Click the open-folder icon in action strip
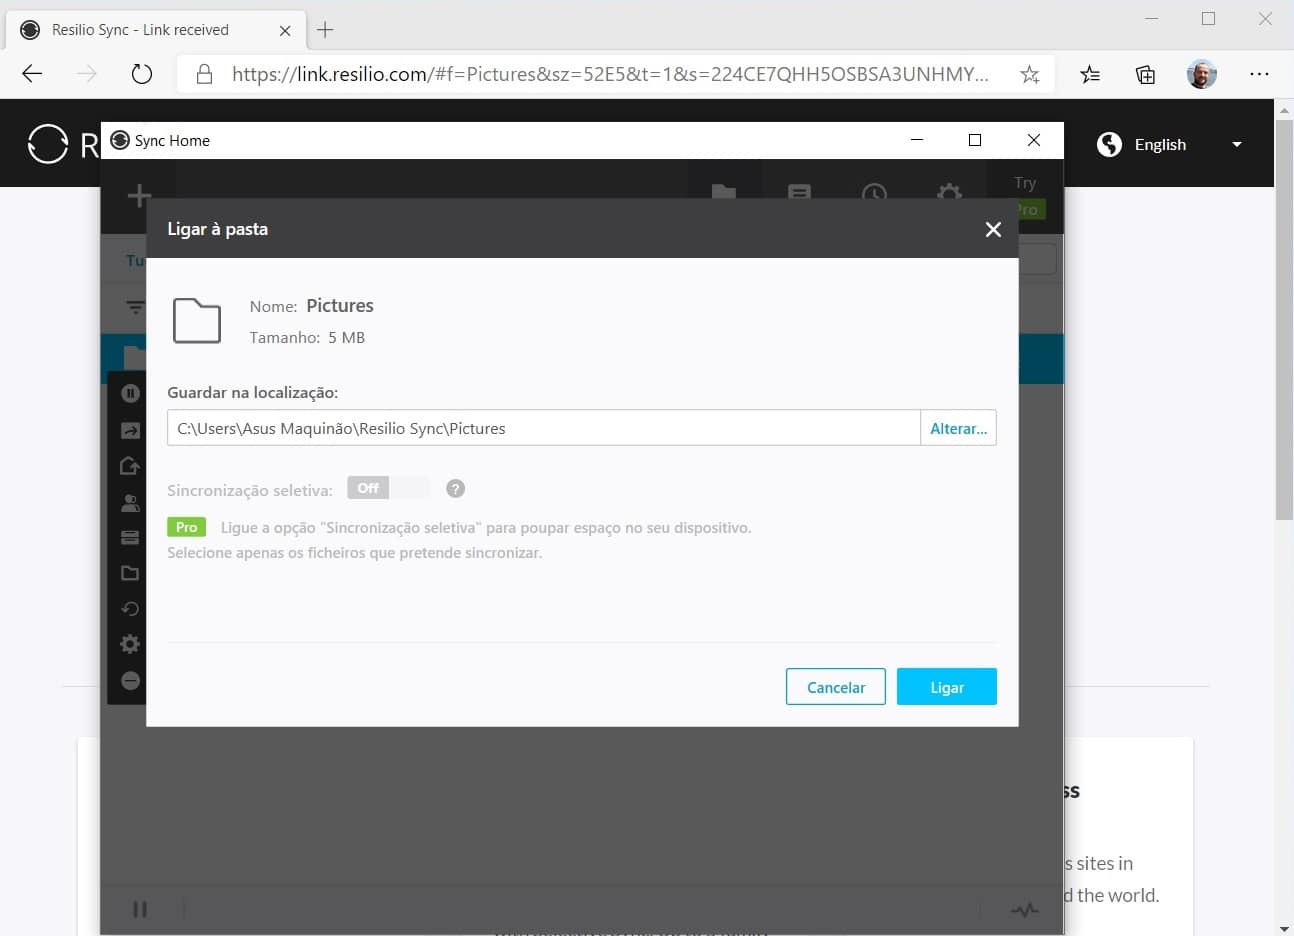The width and height of the screenshot is (1294, 936). [130, 573]
